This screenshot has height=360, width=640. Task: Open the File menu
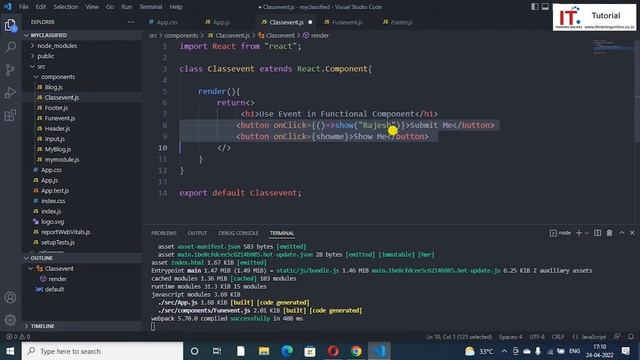[x=24, y=7]
